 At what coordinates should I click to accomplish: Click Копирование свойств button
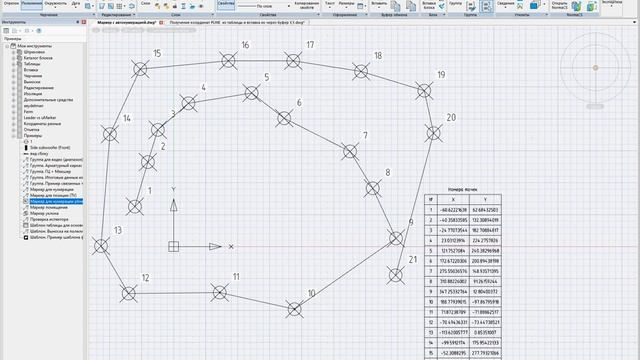307,5
